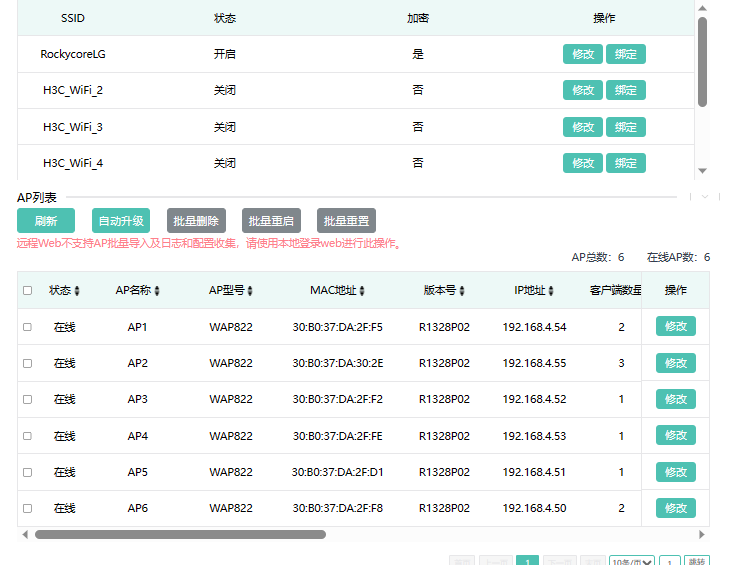Click the 客户端数量 column header
Viewport: 737px width, 565px height.
pos(615,290)
